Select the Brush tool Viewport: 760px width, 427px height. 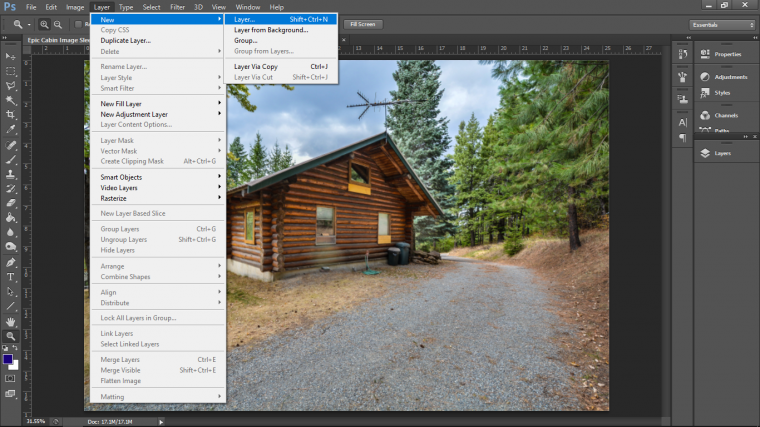[x=10, y=160]
